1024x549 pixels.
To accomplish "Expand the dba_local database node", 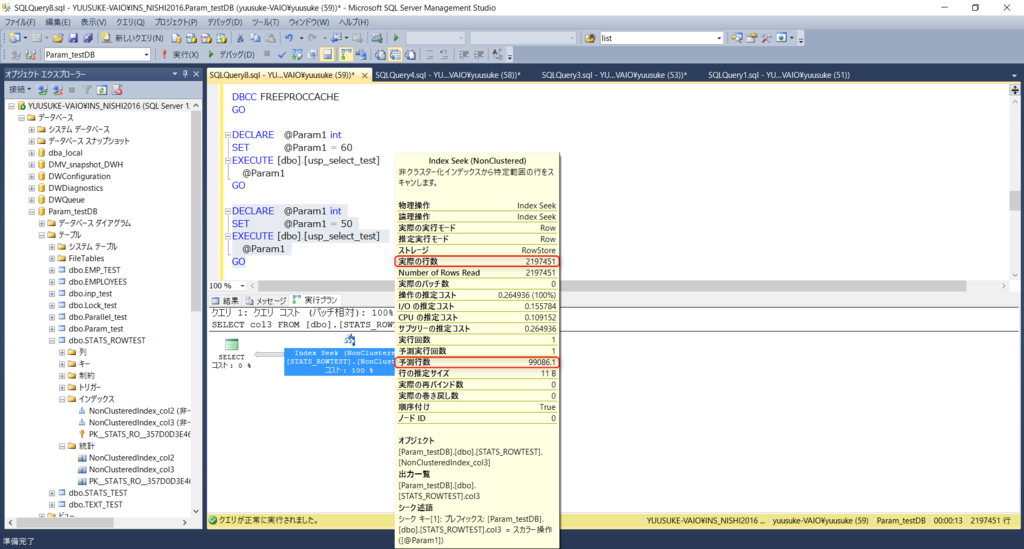I will coord(31,153).
